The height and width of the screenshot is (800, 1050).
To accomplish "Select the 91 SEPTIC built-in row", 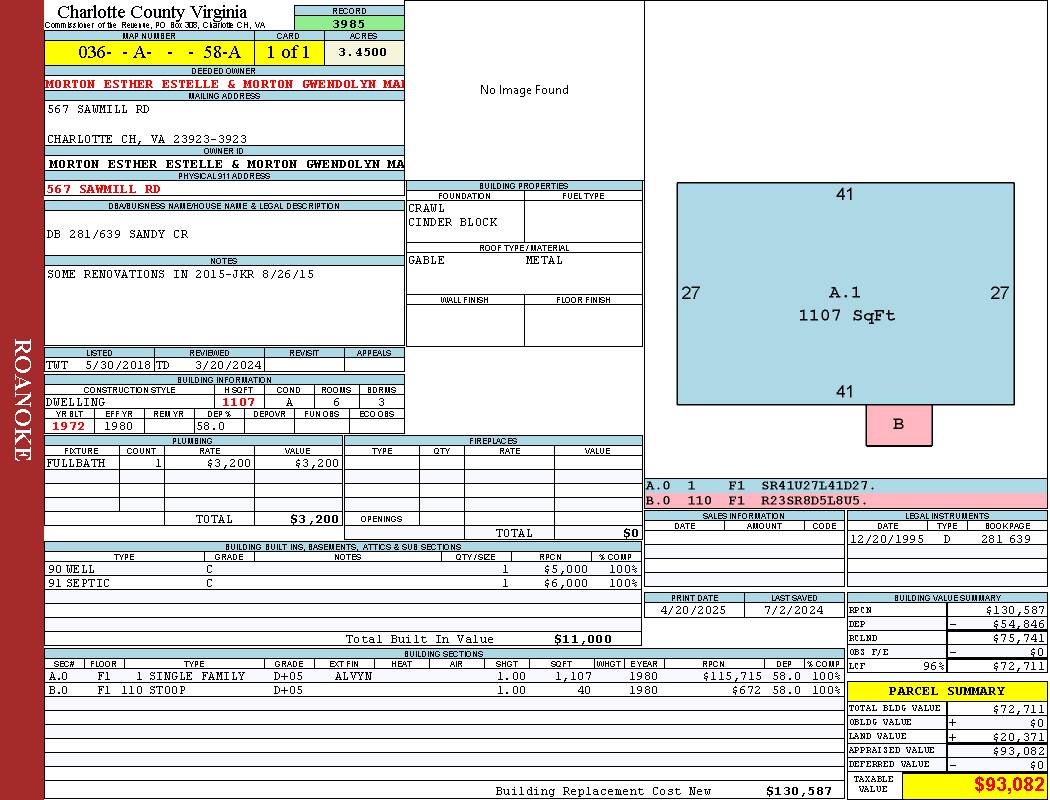I will pyautogui.click(x=341, y=583).
